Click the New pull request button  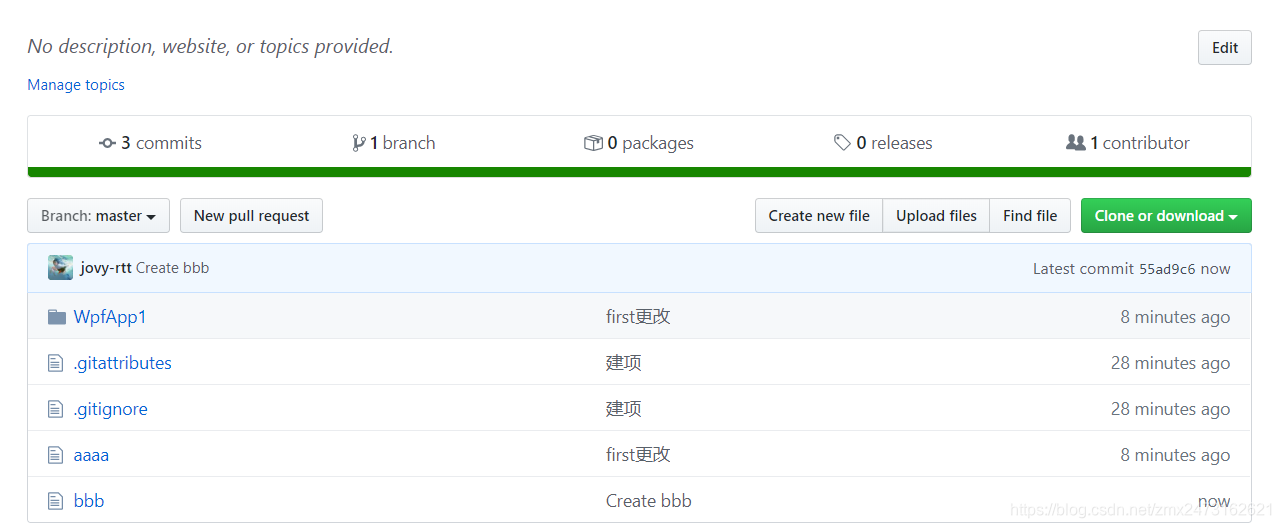[x=251, y=216]
